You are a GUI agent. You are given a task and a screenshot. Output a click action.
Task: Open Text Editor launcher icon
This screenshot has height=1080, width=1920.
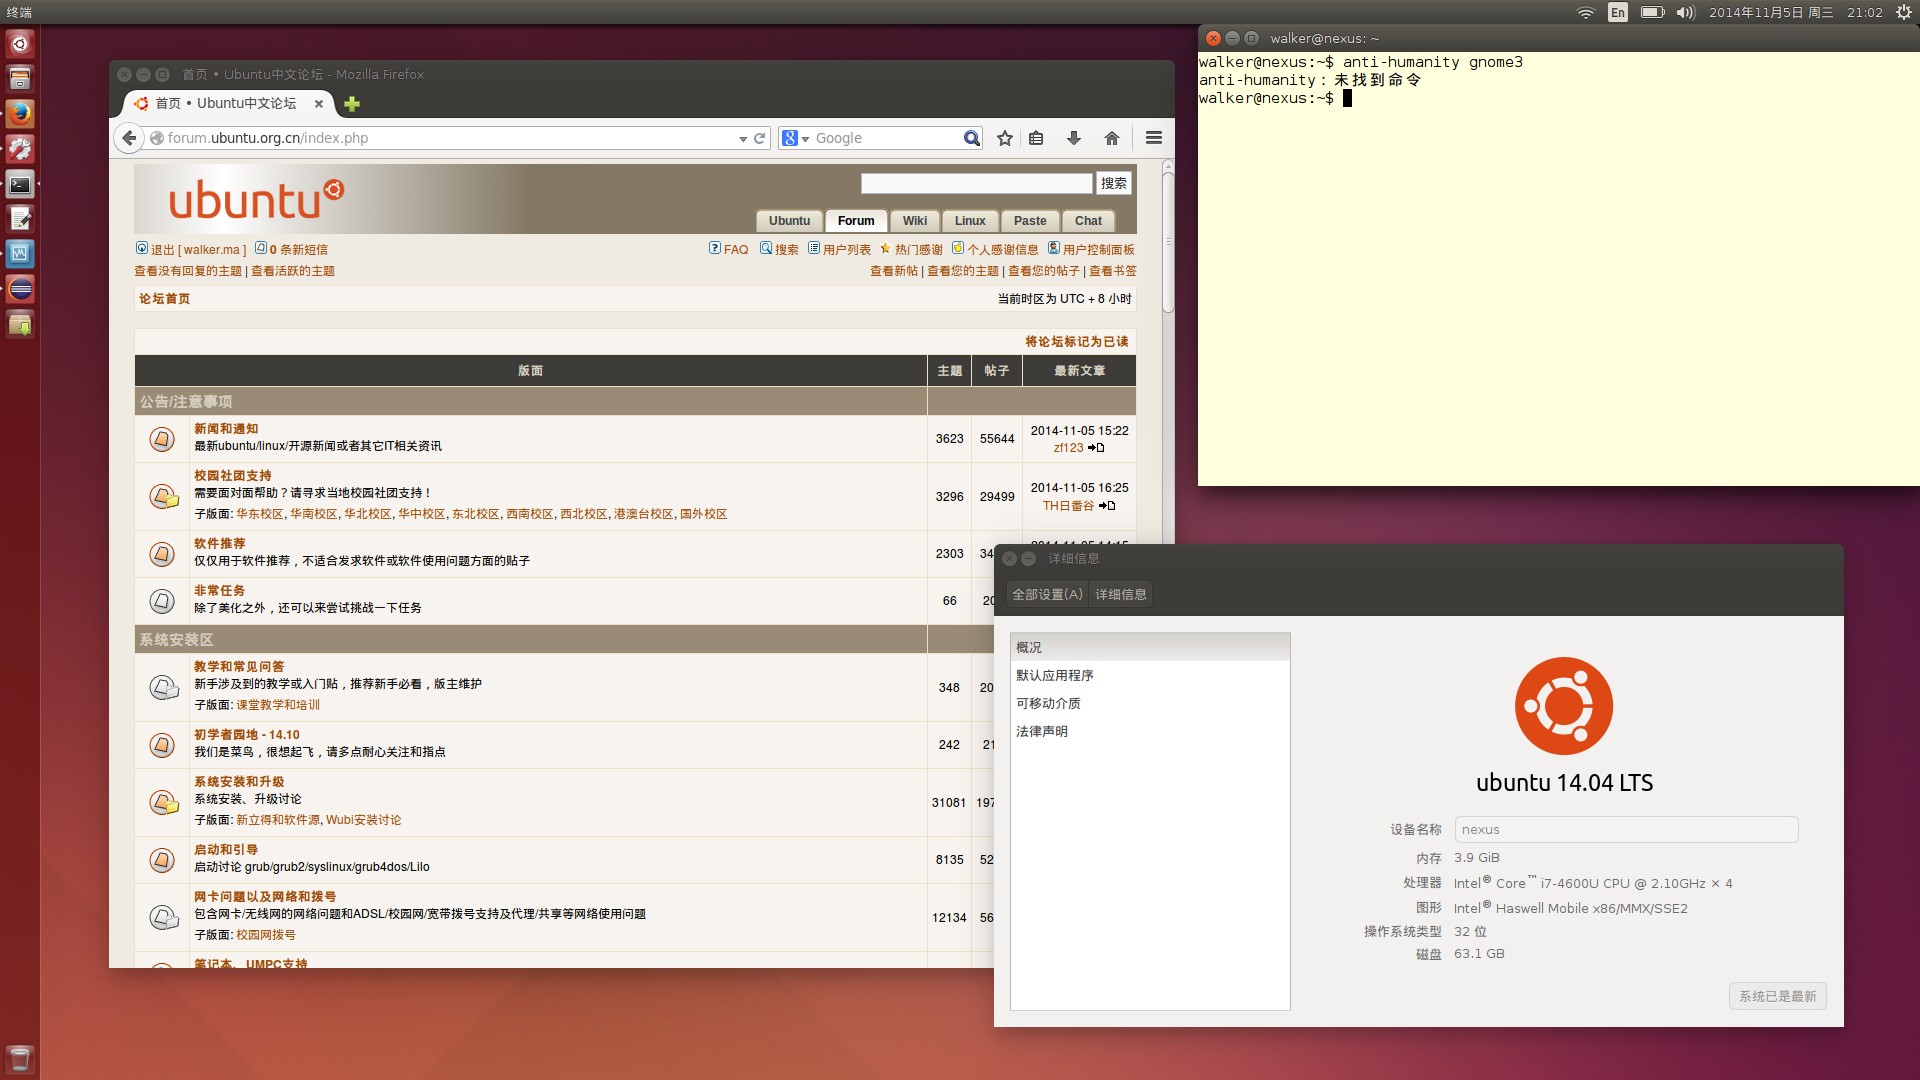[x=20, y=219]
